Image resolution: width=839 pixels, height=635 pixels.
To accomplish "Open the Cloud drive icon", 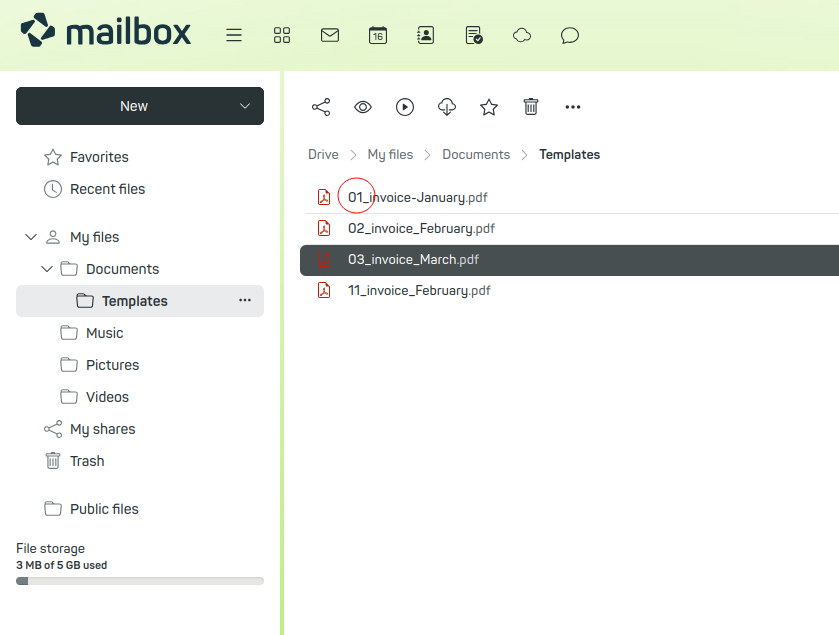I will [x=521, y=35].
